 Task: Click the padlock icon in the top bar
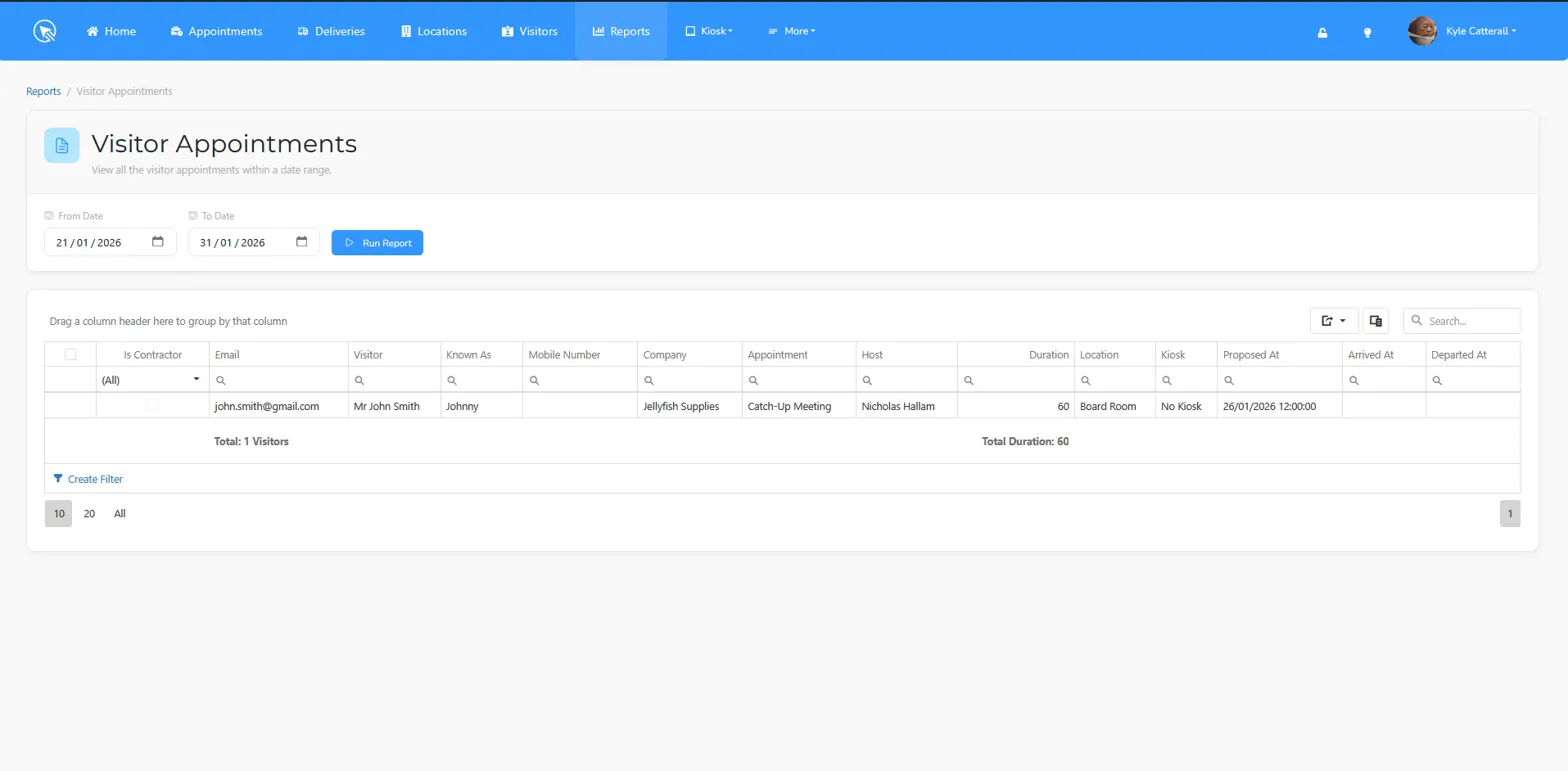coord(1322,32)
